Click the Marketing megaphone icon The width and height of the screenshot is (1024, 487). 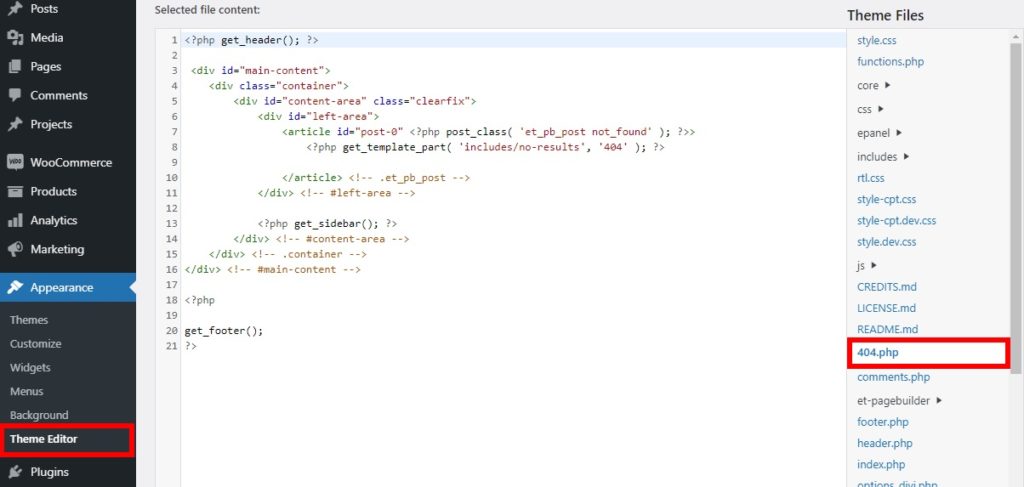[15, 249]
